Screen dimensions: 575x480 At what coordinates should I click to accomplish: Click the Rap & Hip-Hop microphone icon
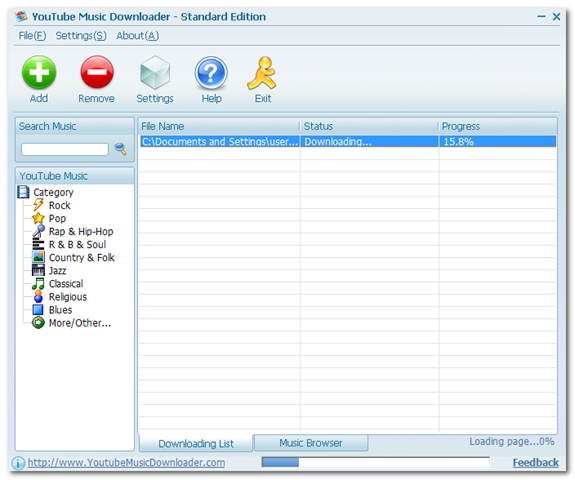coord(39,231)
